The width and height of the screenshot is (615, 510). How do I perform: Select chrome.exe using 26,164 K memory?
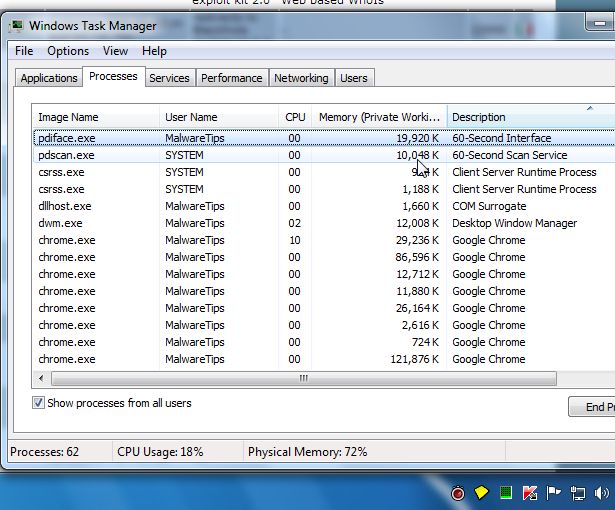pos(324,308)
